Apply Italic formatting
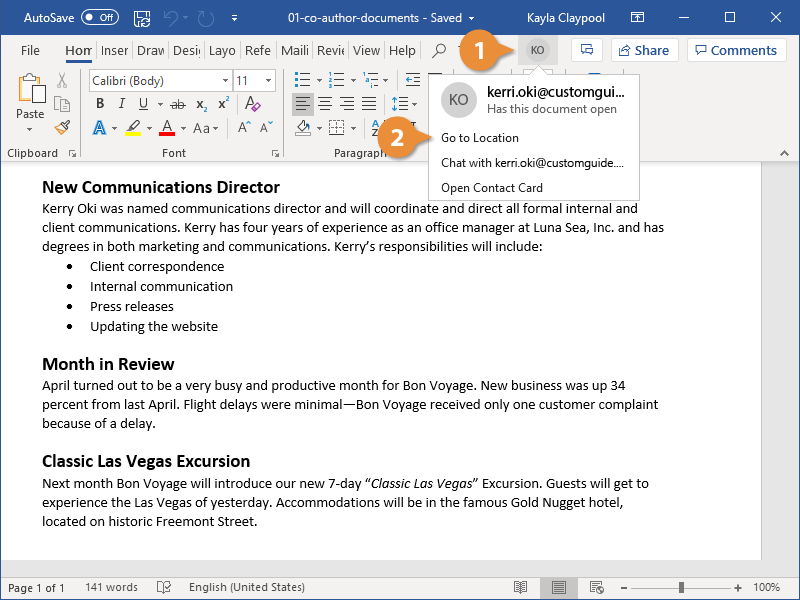 (122, 104)
